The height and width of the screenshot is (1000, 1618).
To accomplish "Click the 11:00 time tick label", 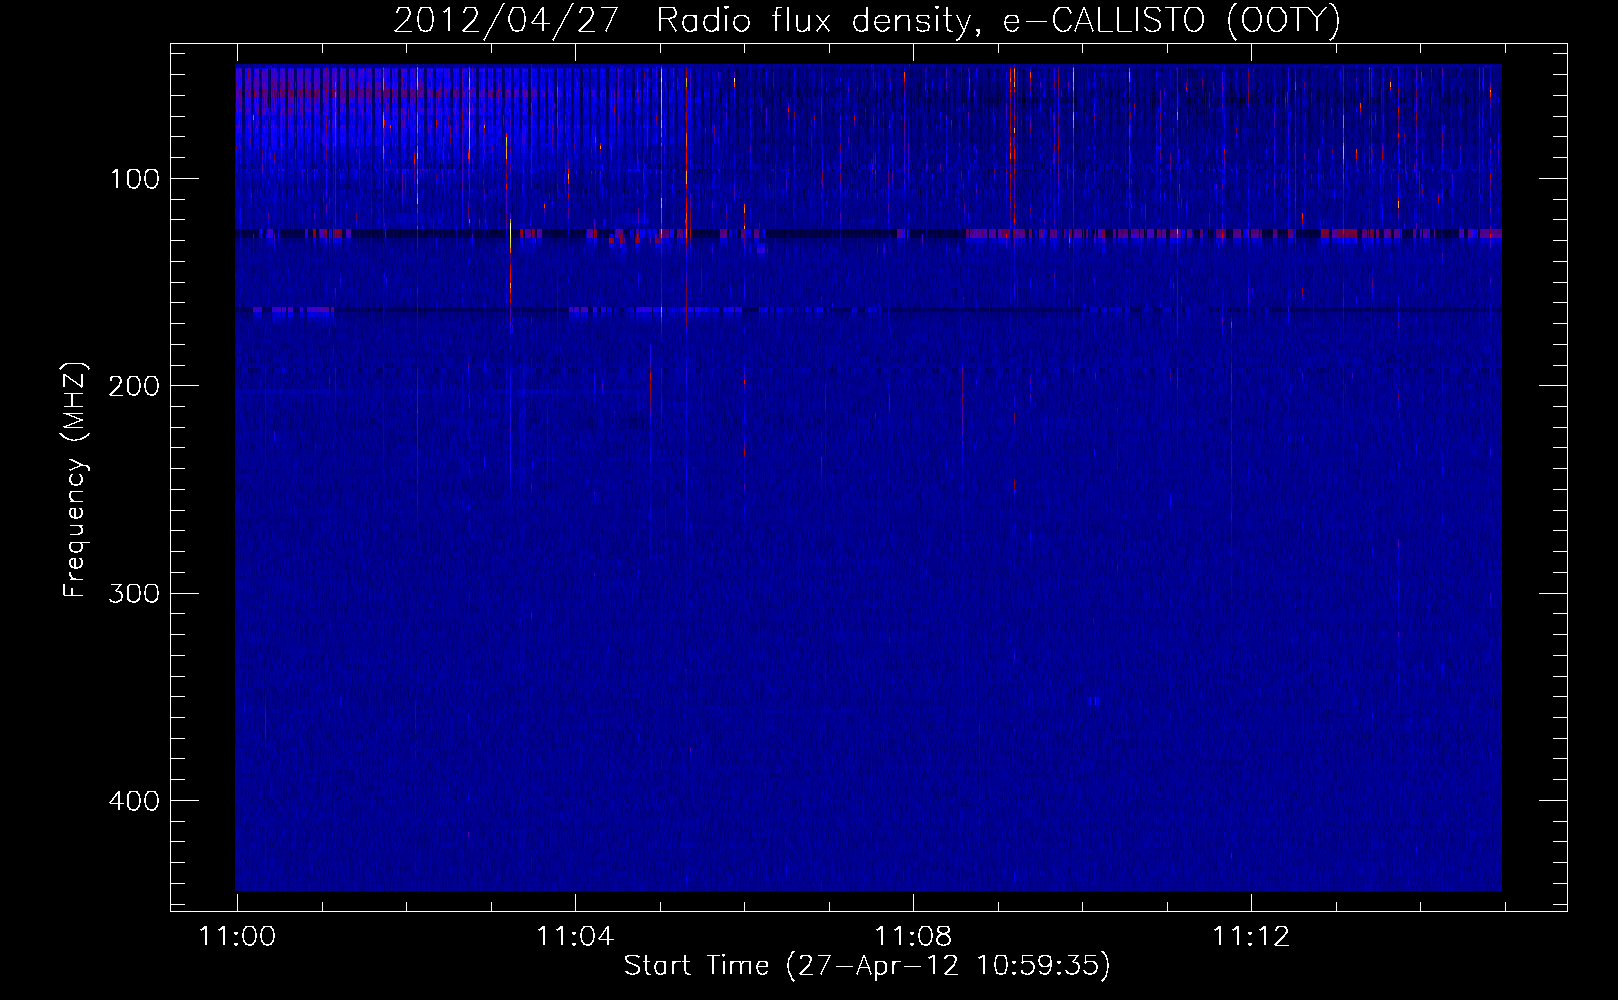I will 237,937.
